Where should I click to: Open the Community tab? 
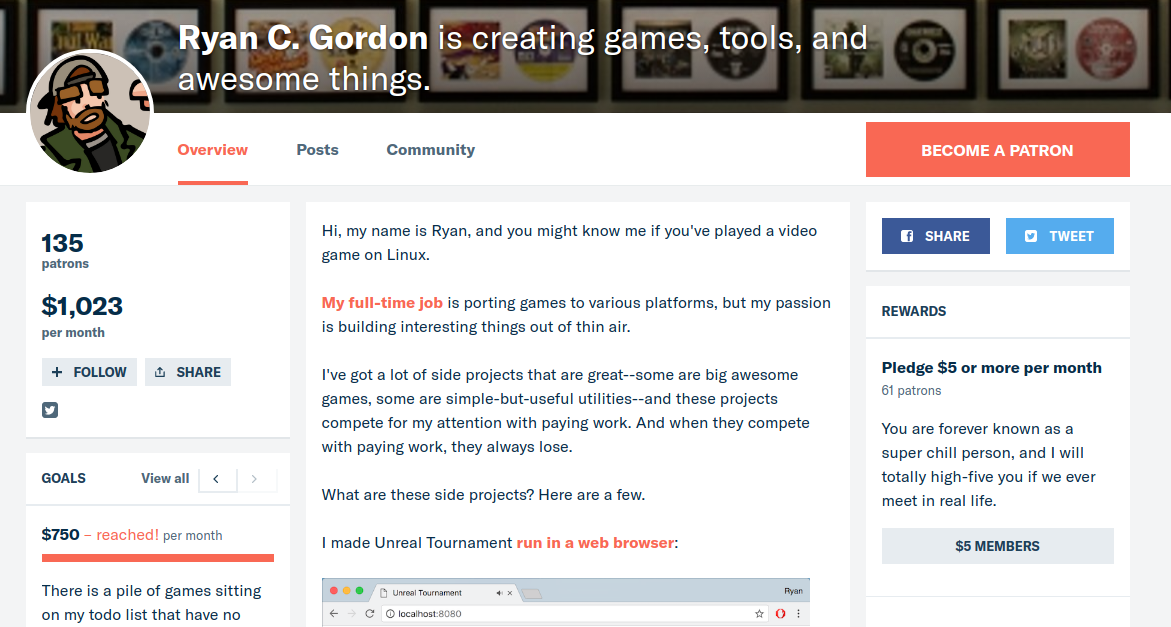point(430,150)
